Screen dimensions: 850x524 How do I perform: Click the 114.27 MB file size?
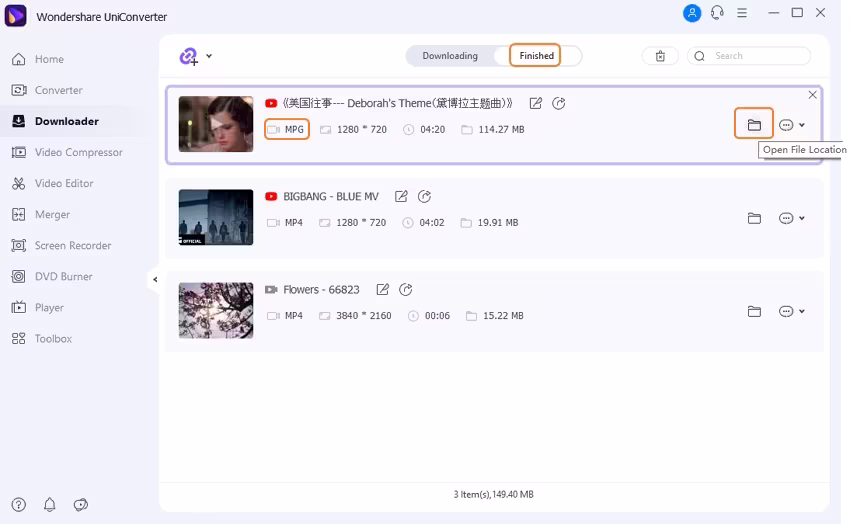tap(501, 130)
